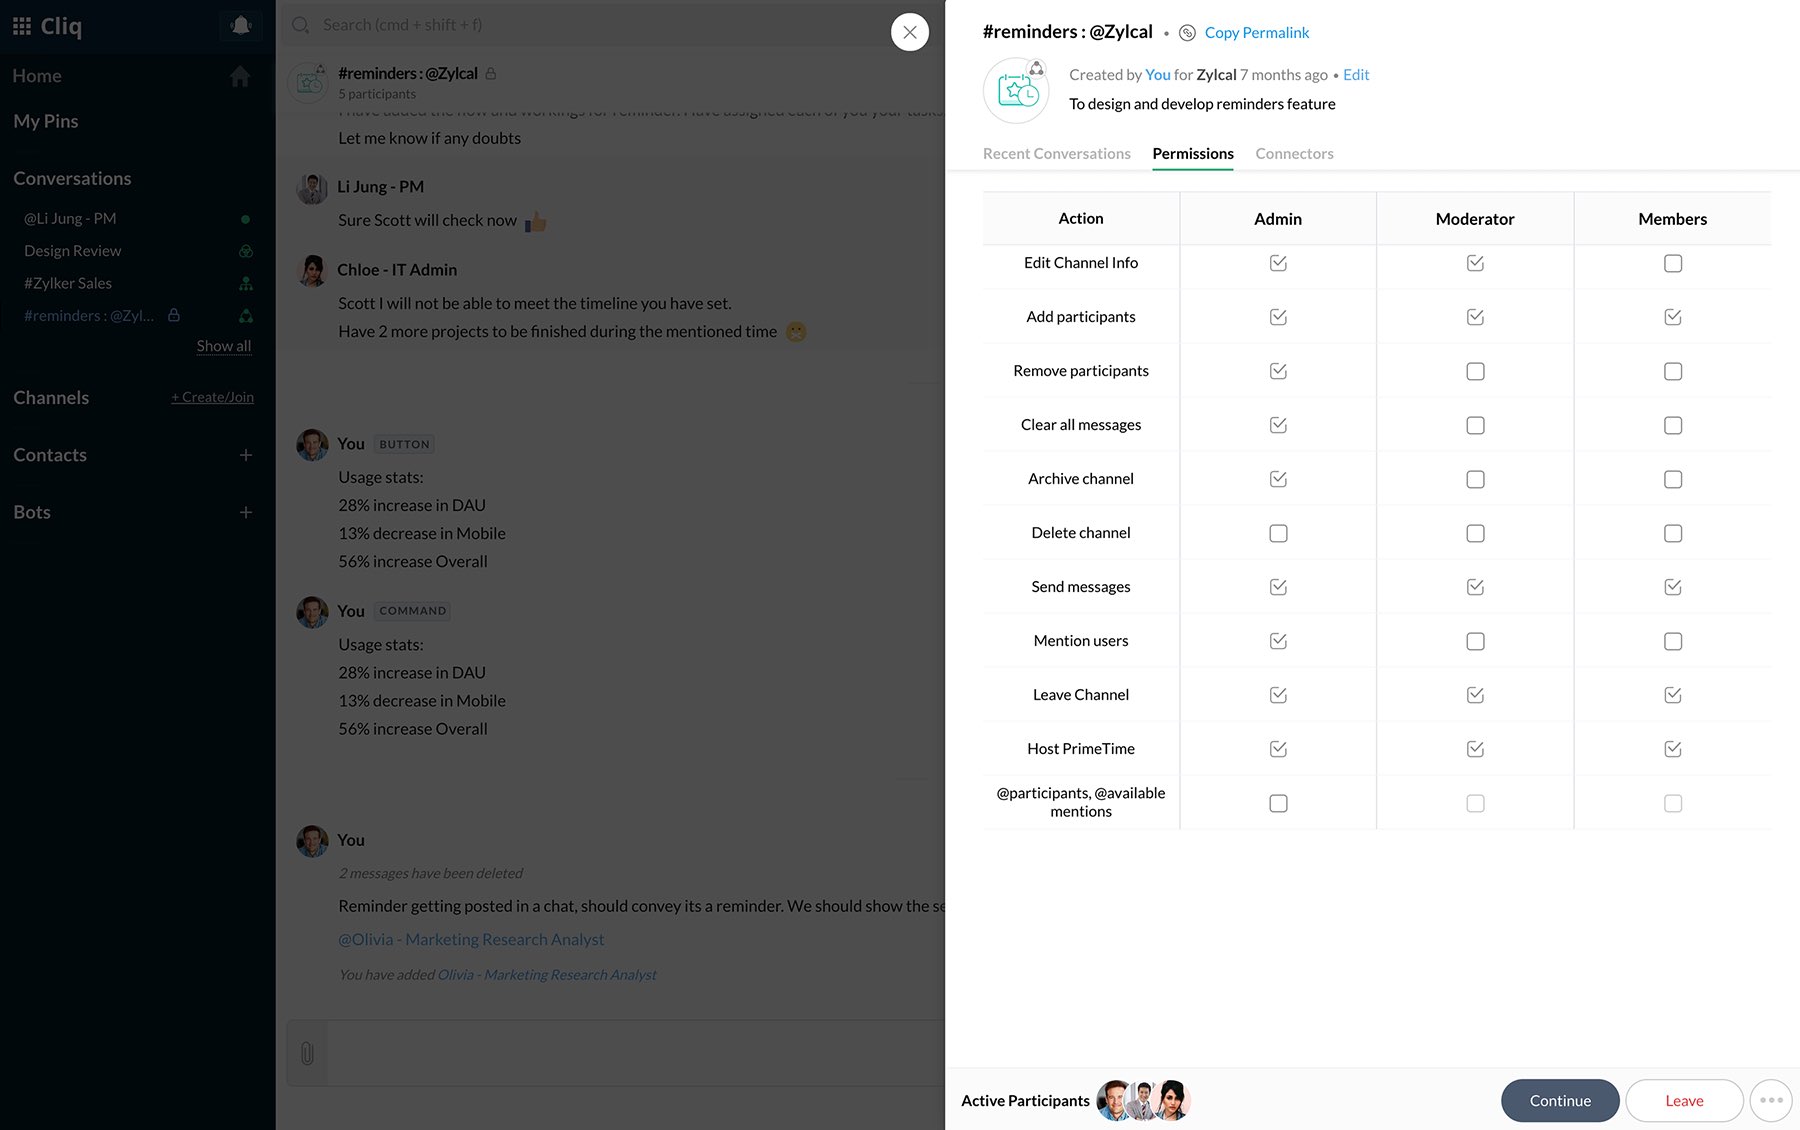Open @Li Jung - PM conversation

click(x=70, y=219)
